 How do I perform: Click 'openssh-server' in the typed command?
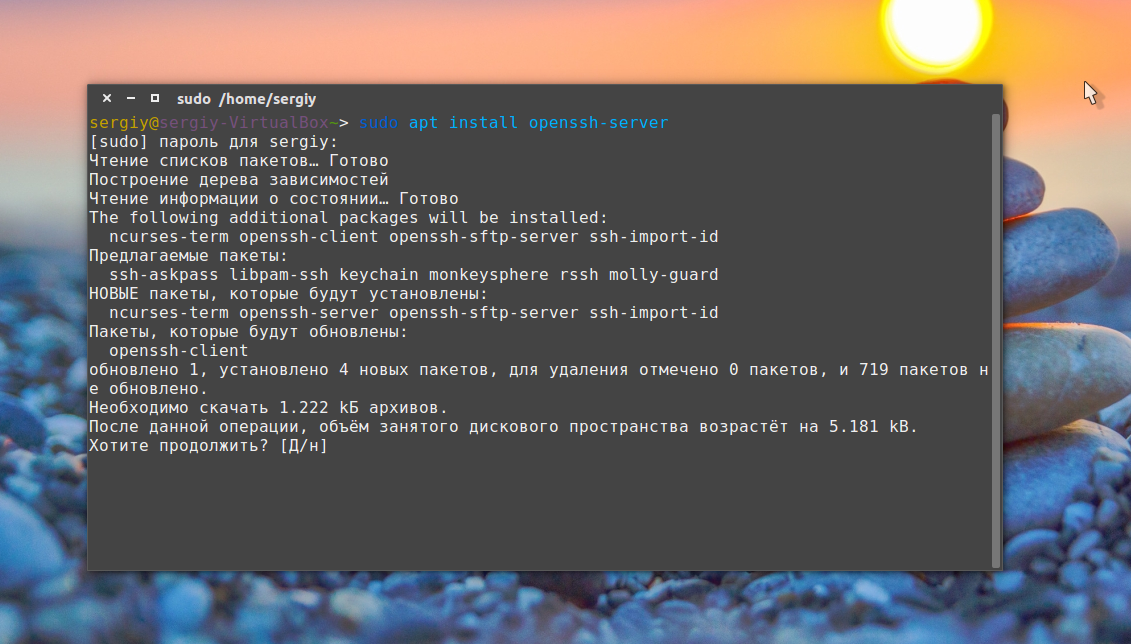coord(598,123)
